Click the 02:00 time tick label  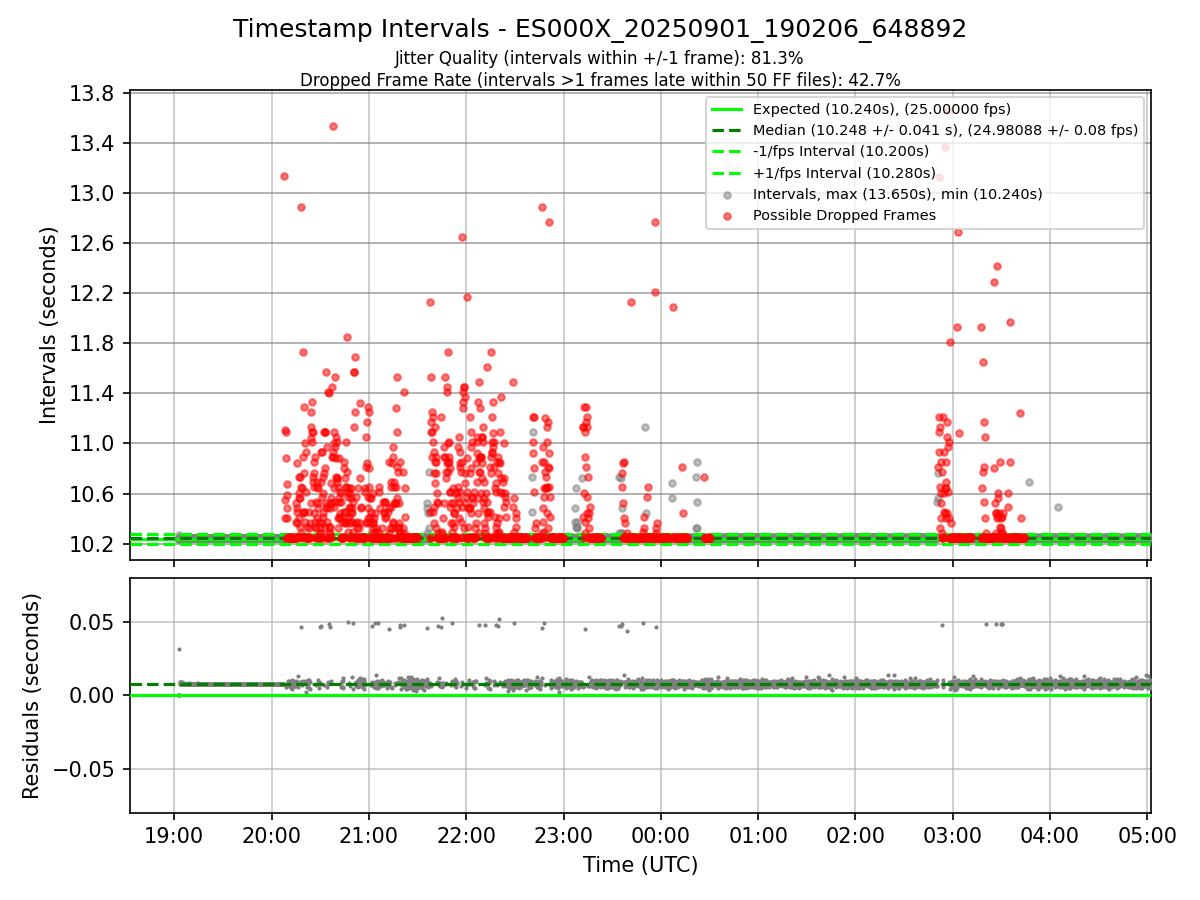(x=854, y=834)
